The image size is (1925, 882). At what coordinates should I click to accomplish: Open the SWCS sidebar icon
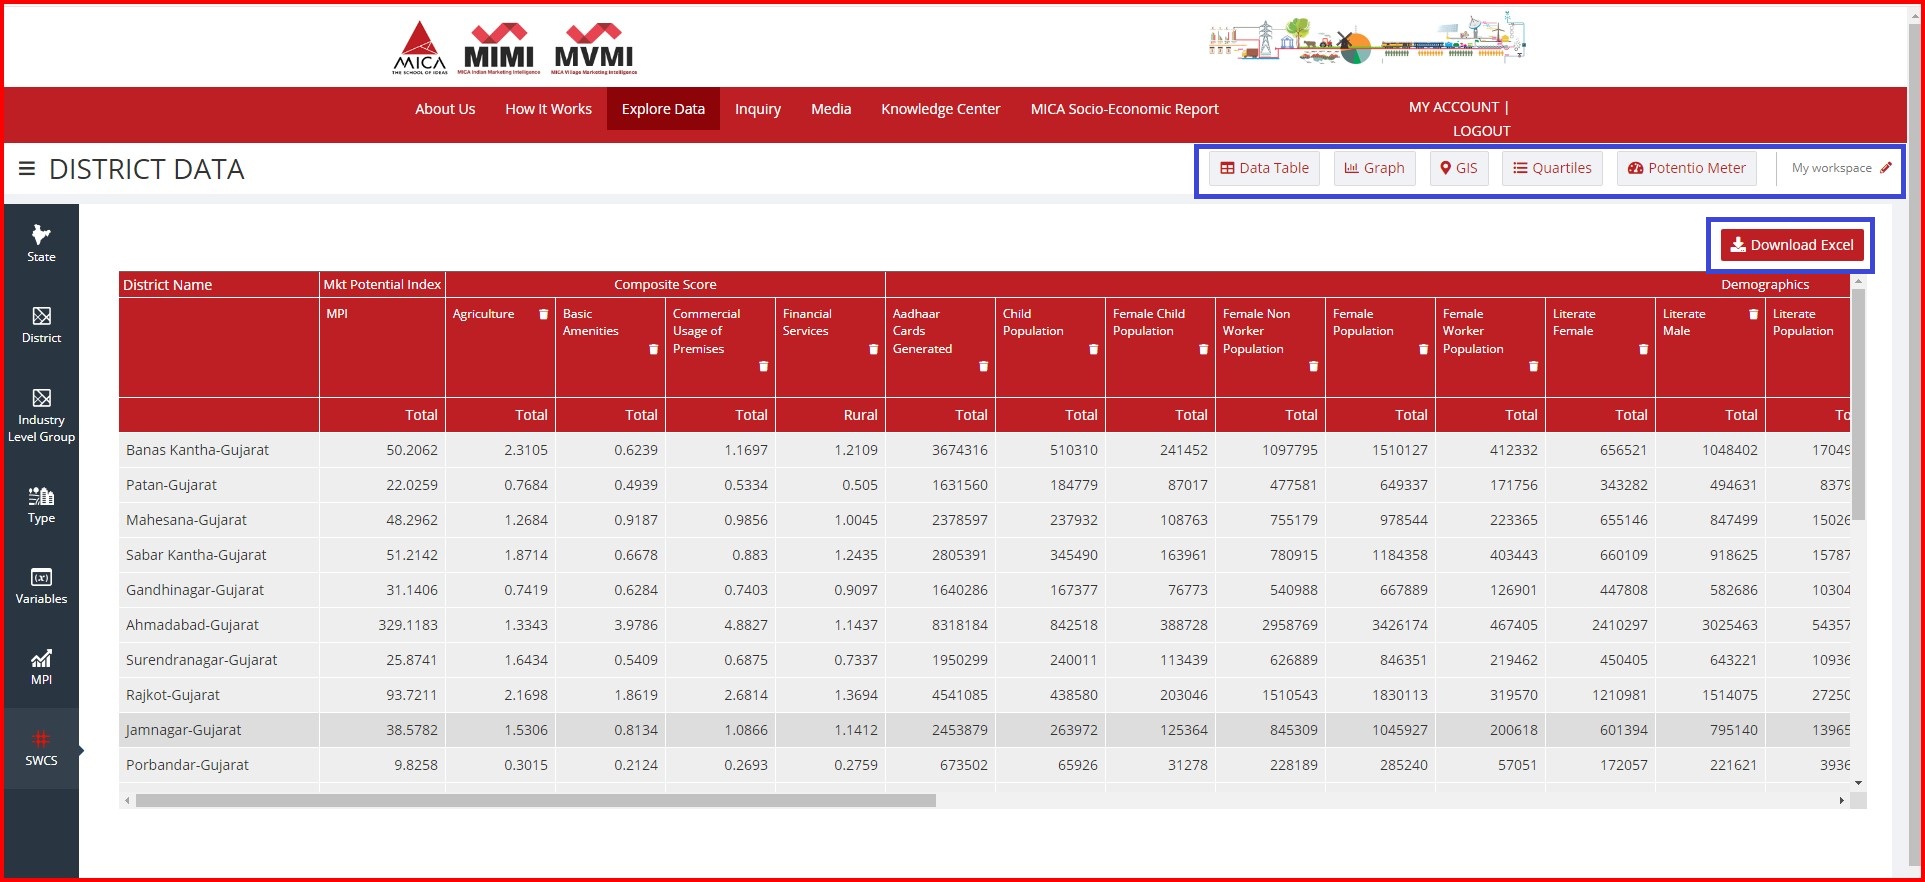(x=41, y=748)
